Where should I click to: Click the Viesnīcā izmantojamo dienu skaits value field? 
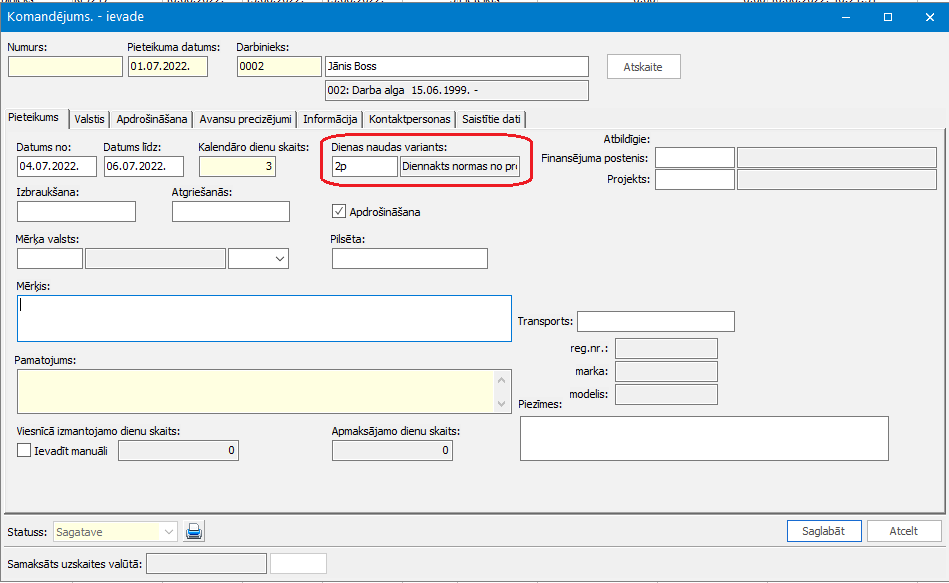pos(179,450)
